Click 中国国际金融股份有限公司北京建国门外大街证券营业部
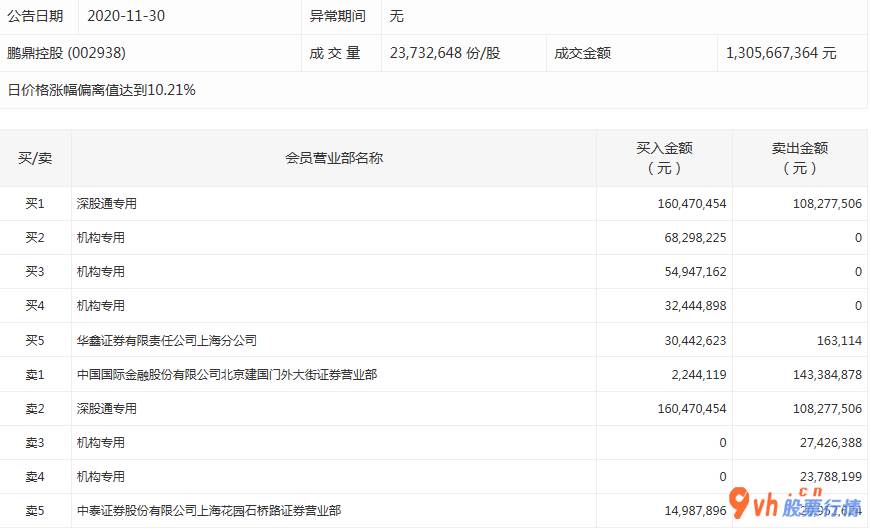Viewport: 871px width, 529px height. pos(227,374)
